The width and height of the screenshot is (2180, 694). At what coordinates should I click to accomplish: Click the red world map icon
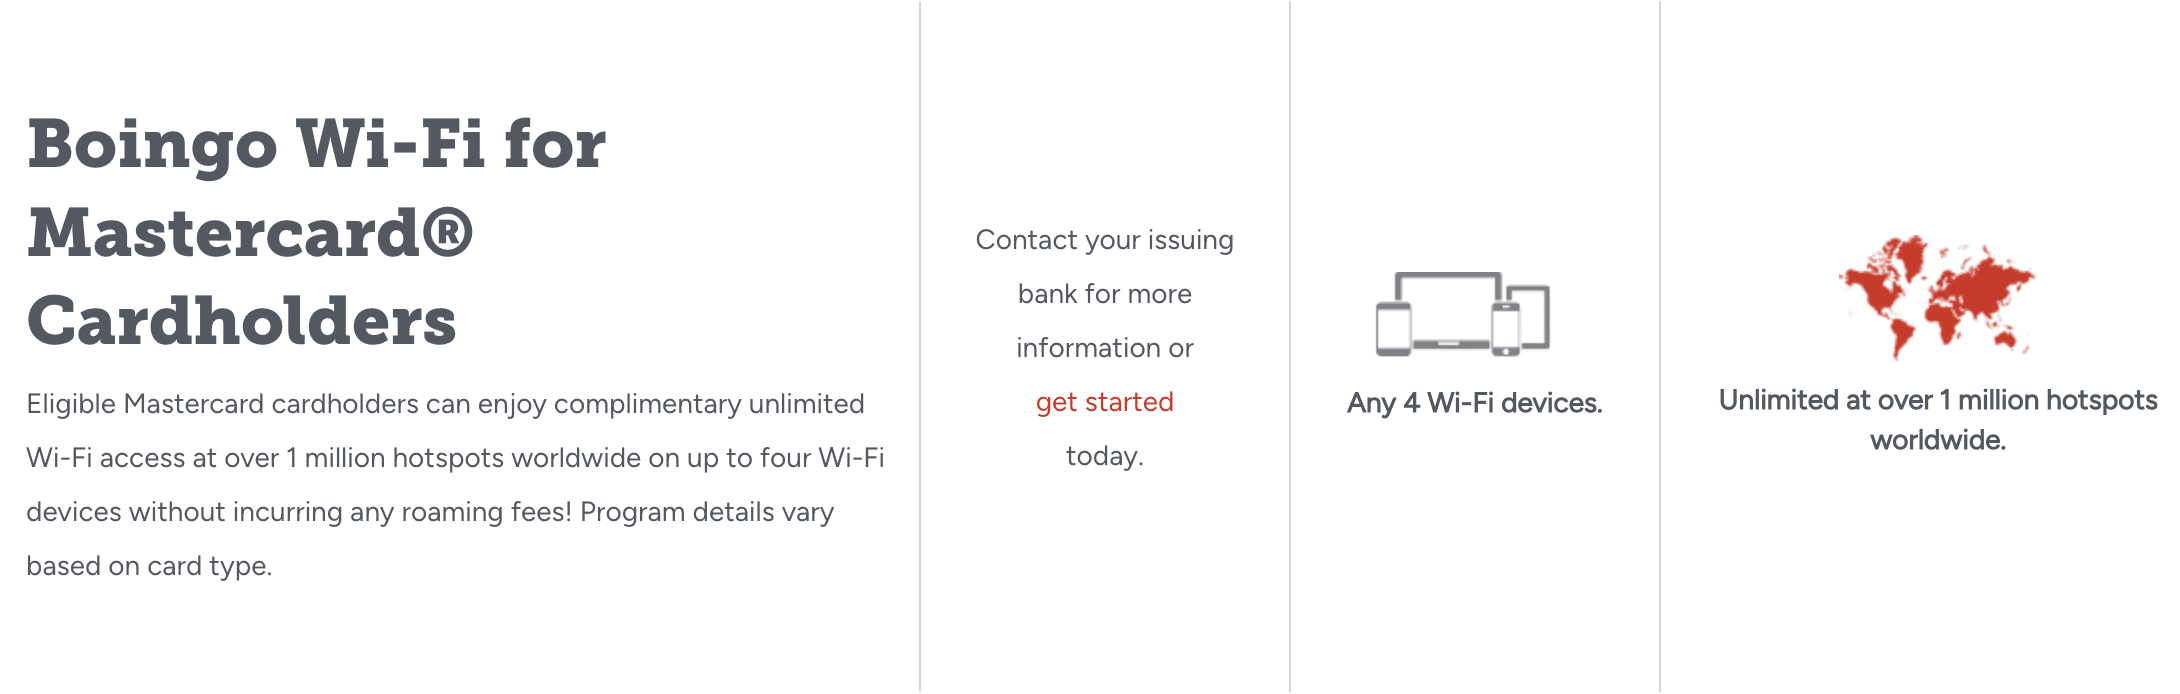pyautogui.click(x=1937, y=296)
